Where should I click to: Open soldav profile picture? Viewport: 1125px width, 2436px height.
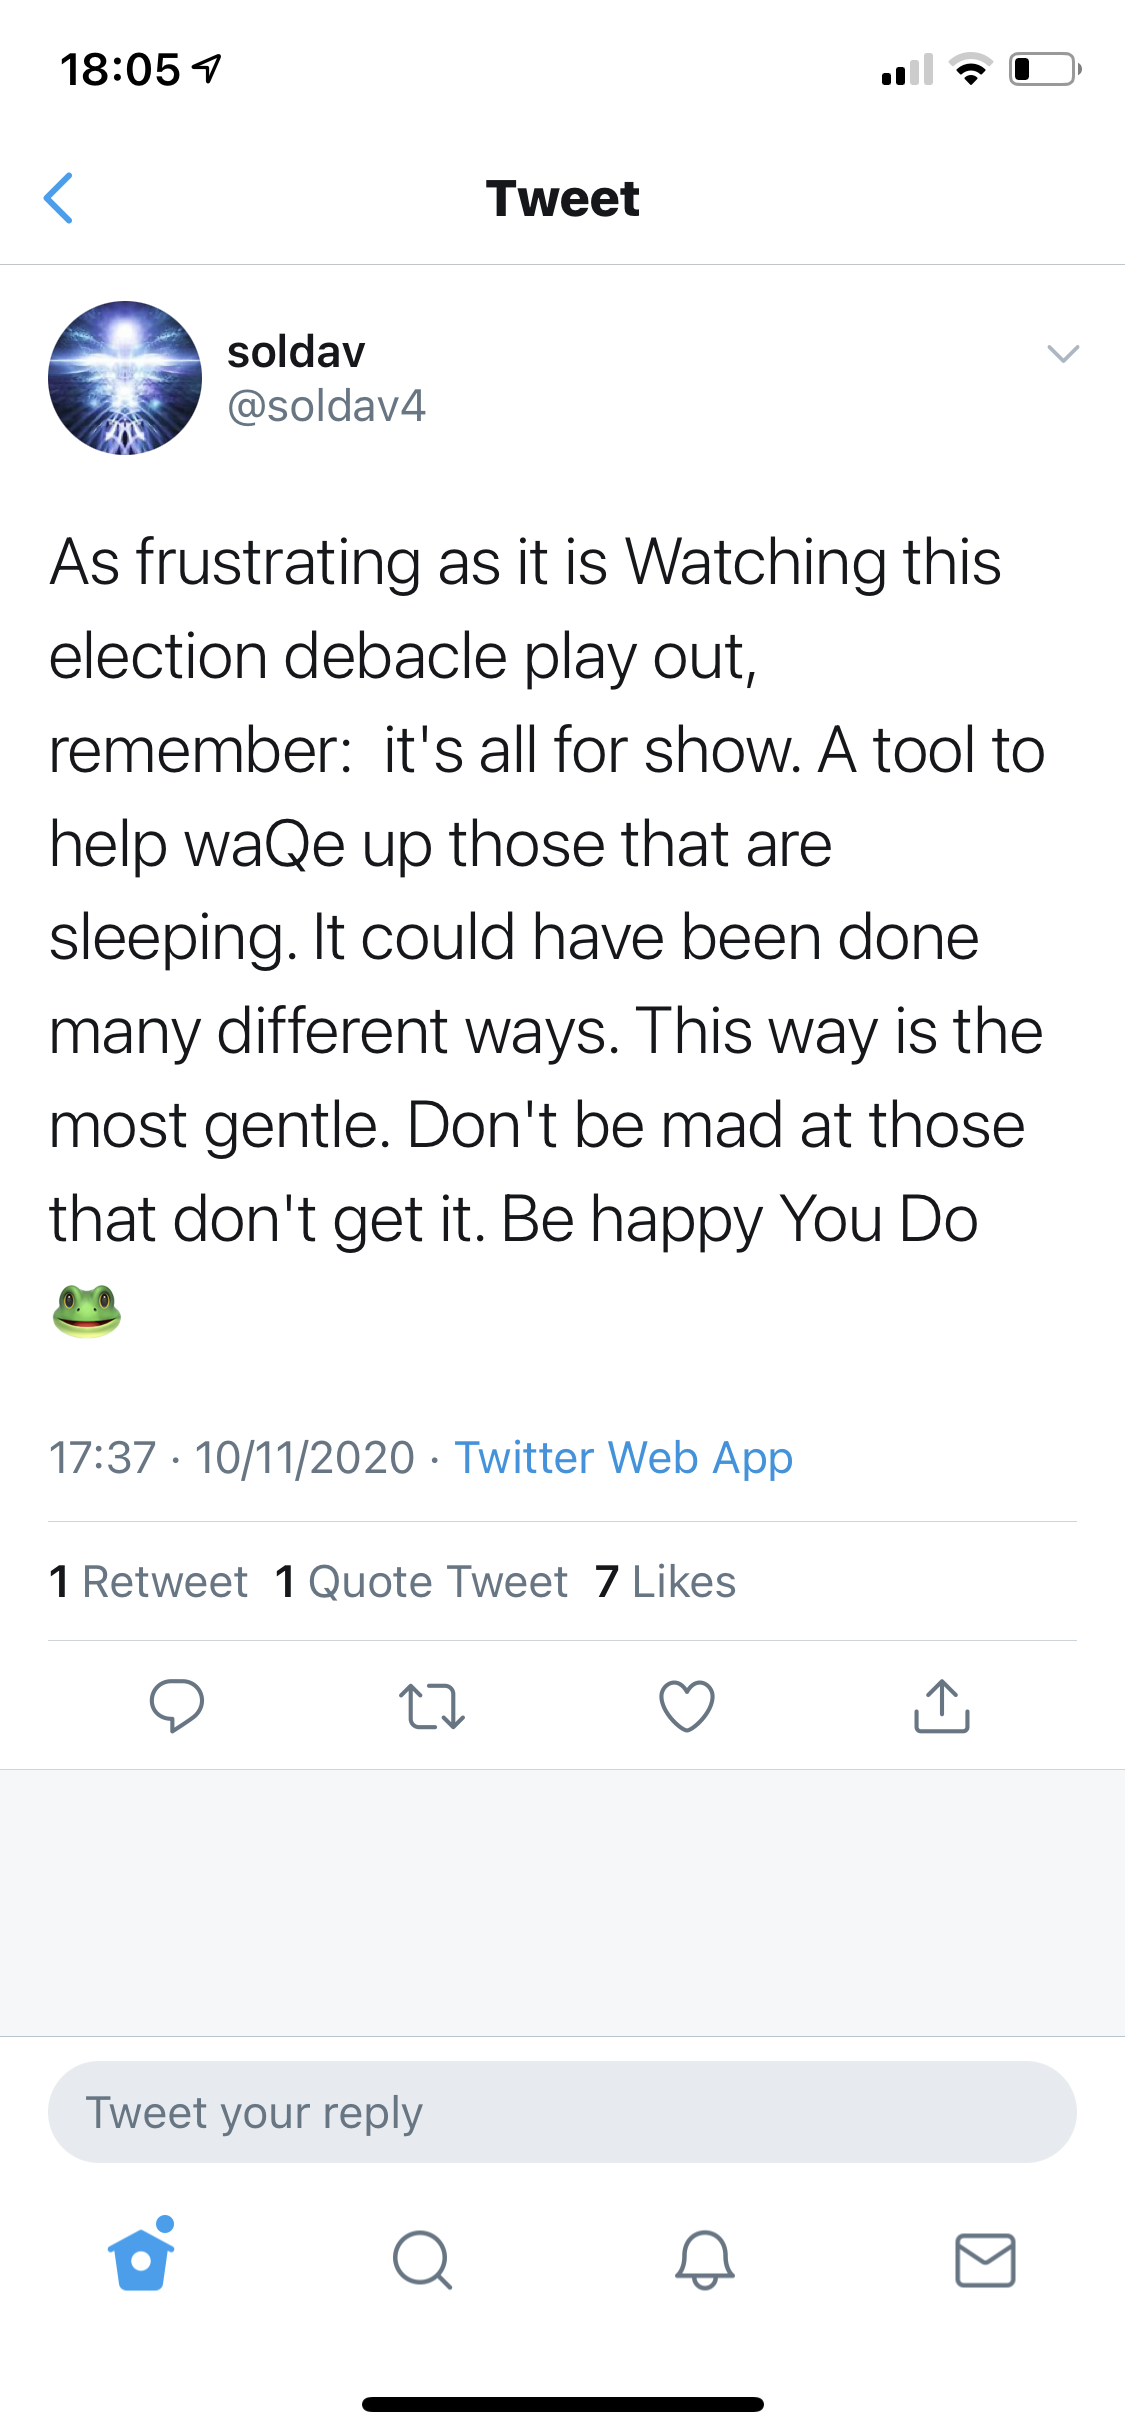pyautogui.click(x=125, y=378)
